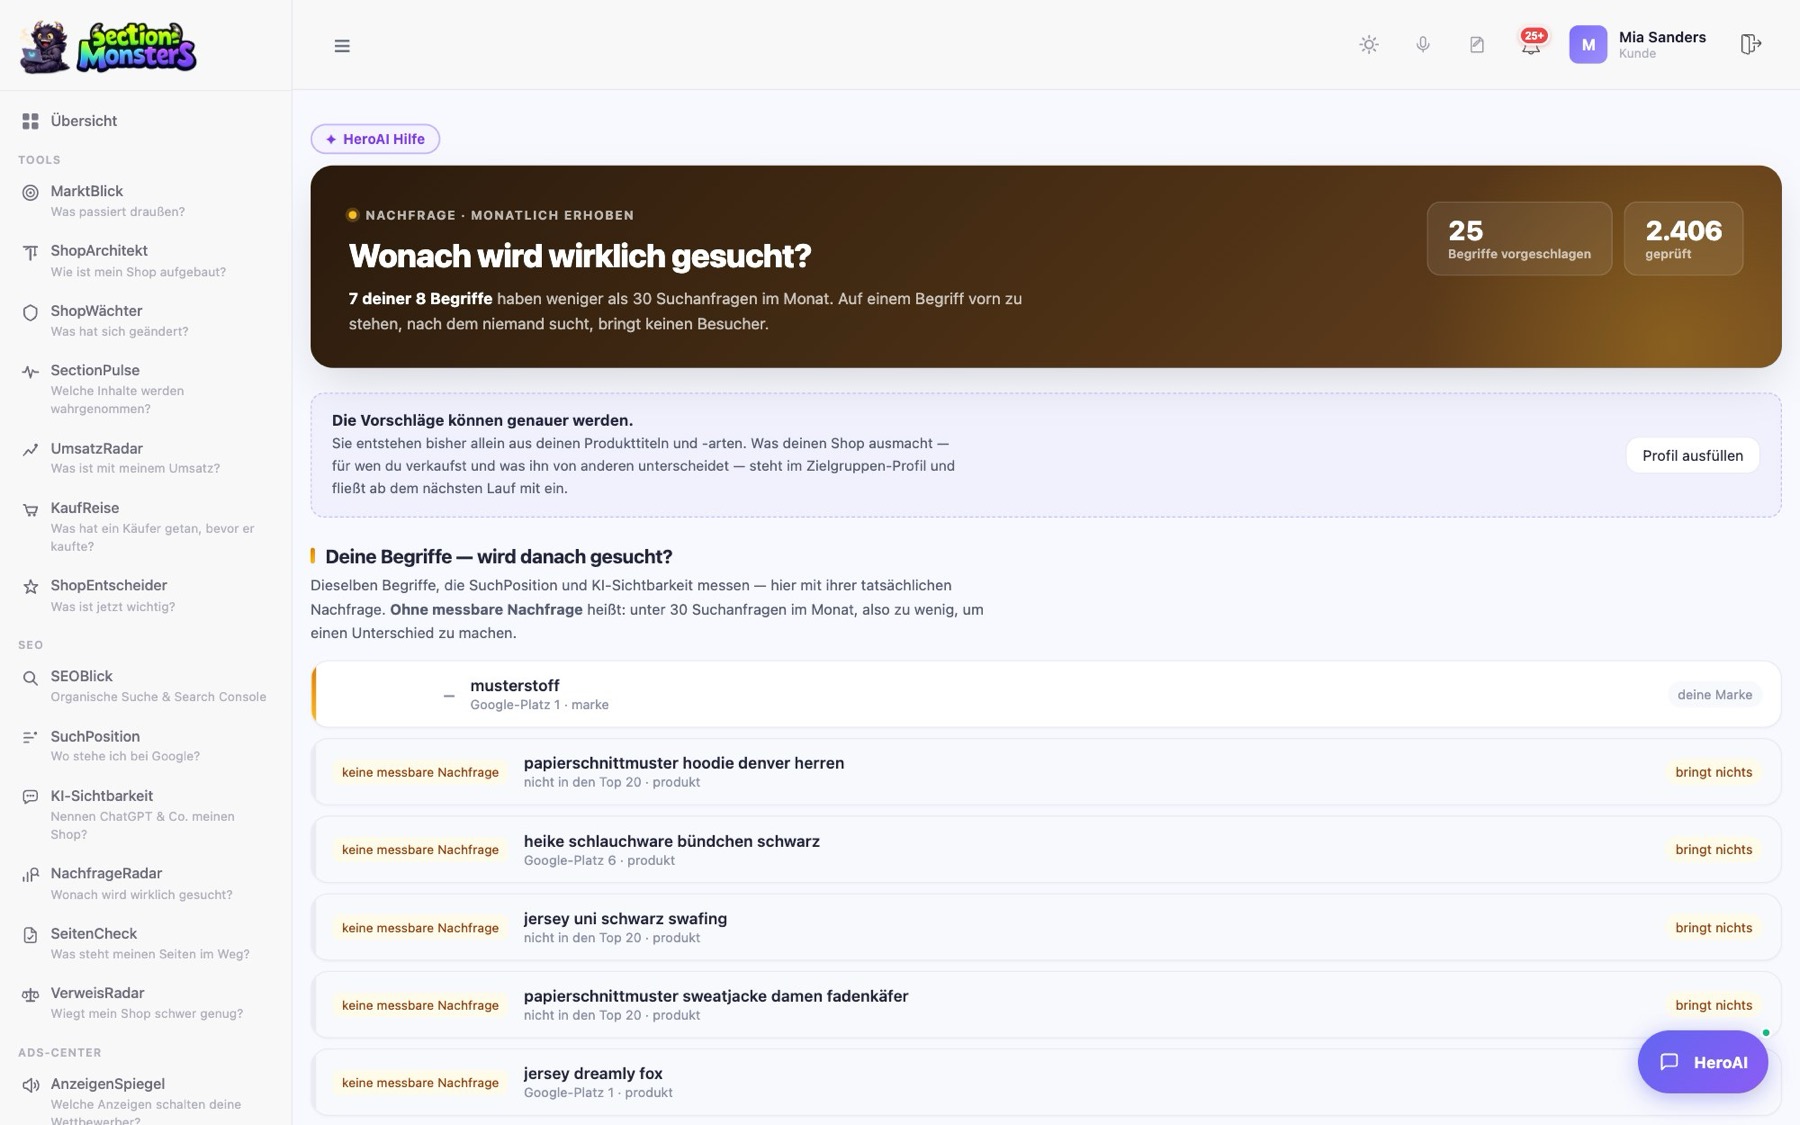Navigate to KI-Sichtbarkeit sidebar item

pos(145,814)
